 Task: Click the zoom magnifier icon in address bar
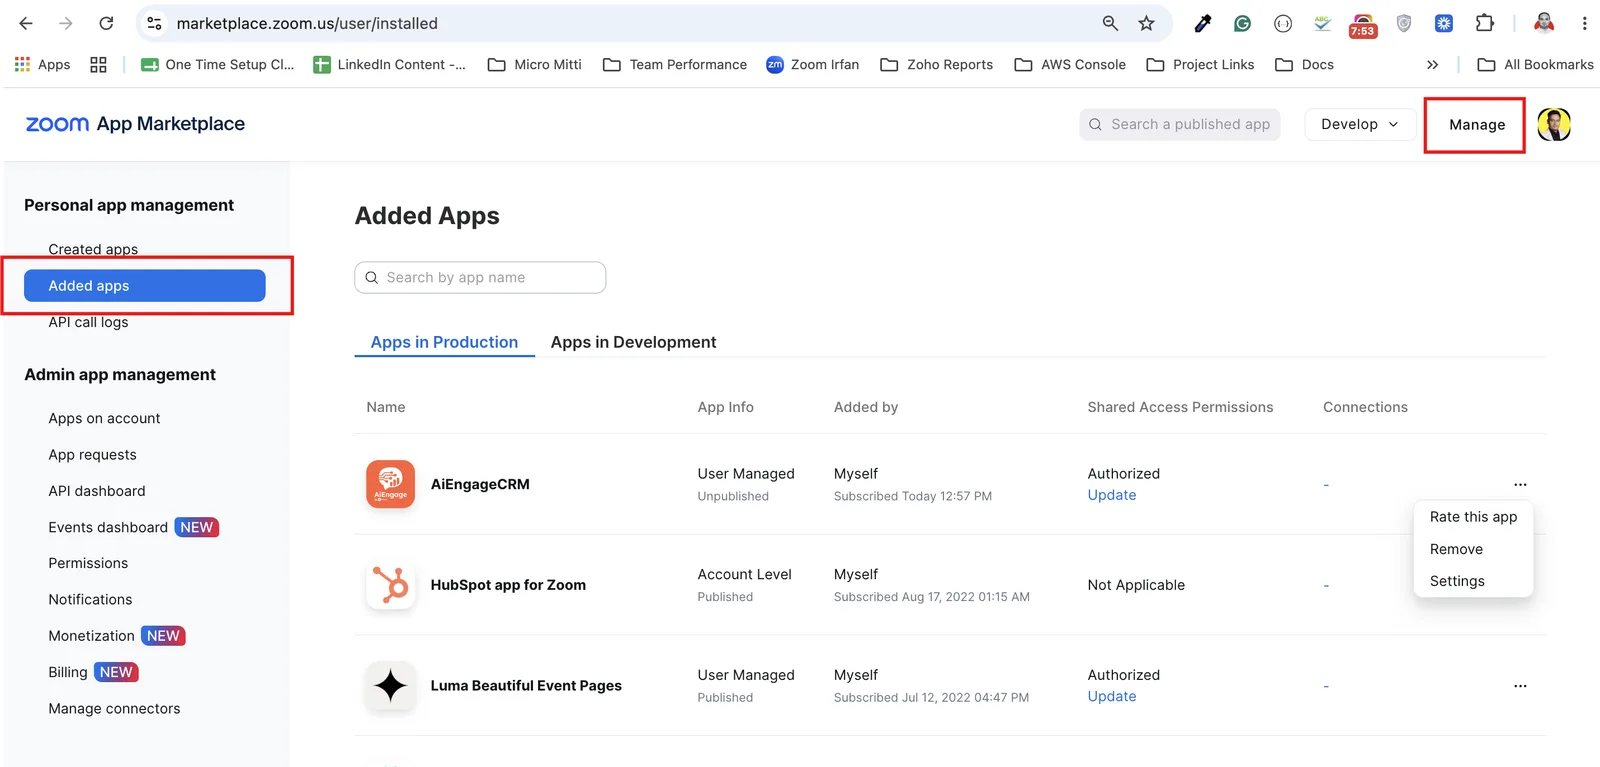click(x=1110, y=23)
